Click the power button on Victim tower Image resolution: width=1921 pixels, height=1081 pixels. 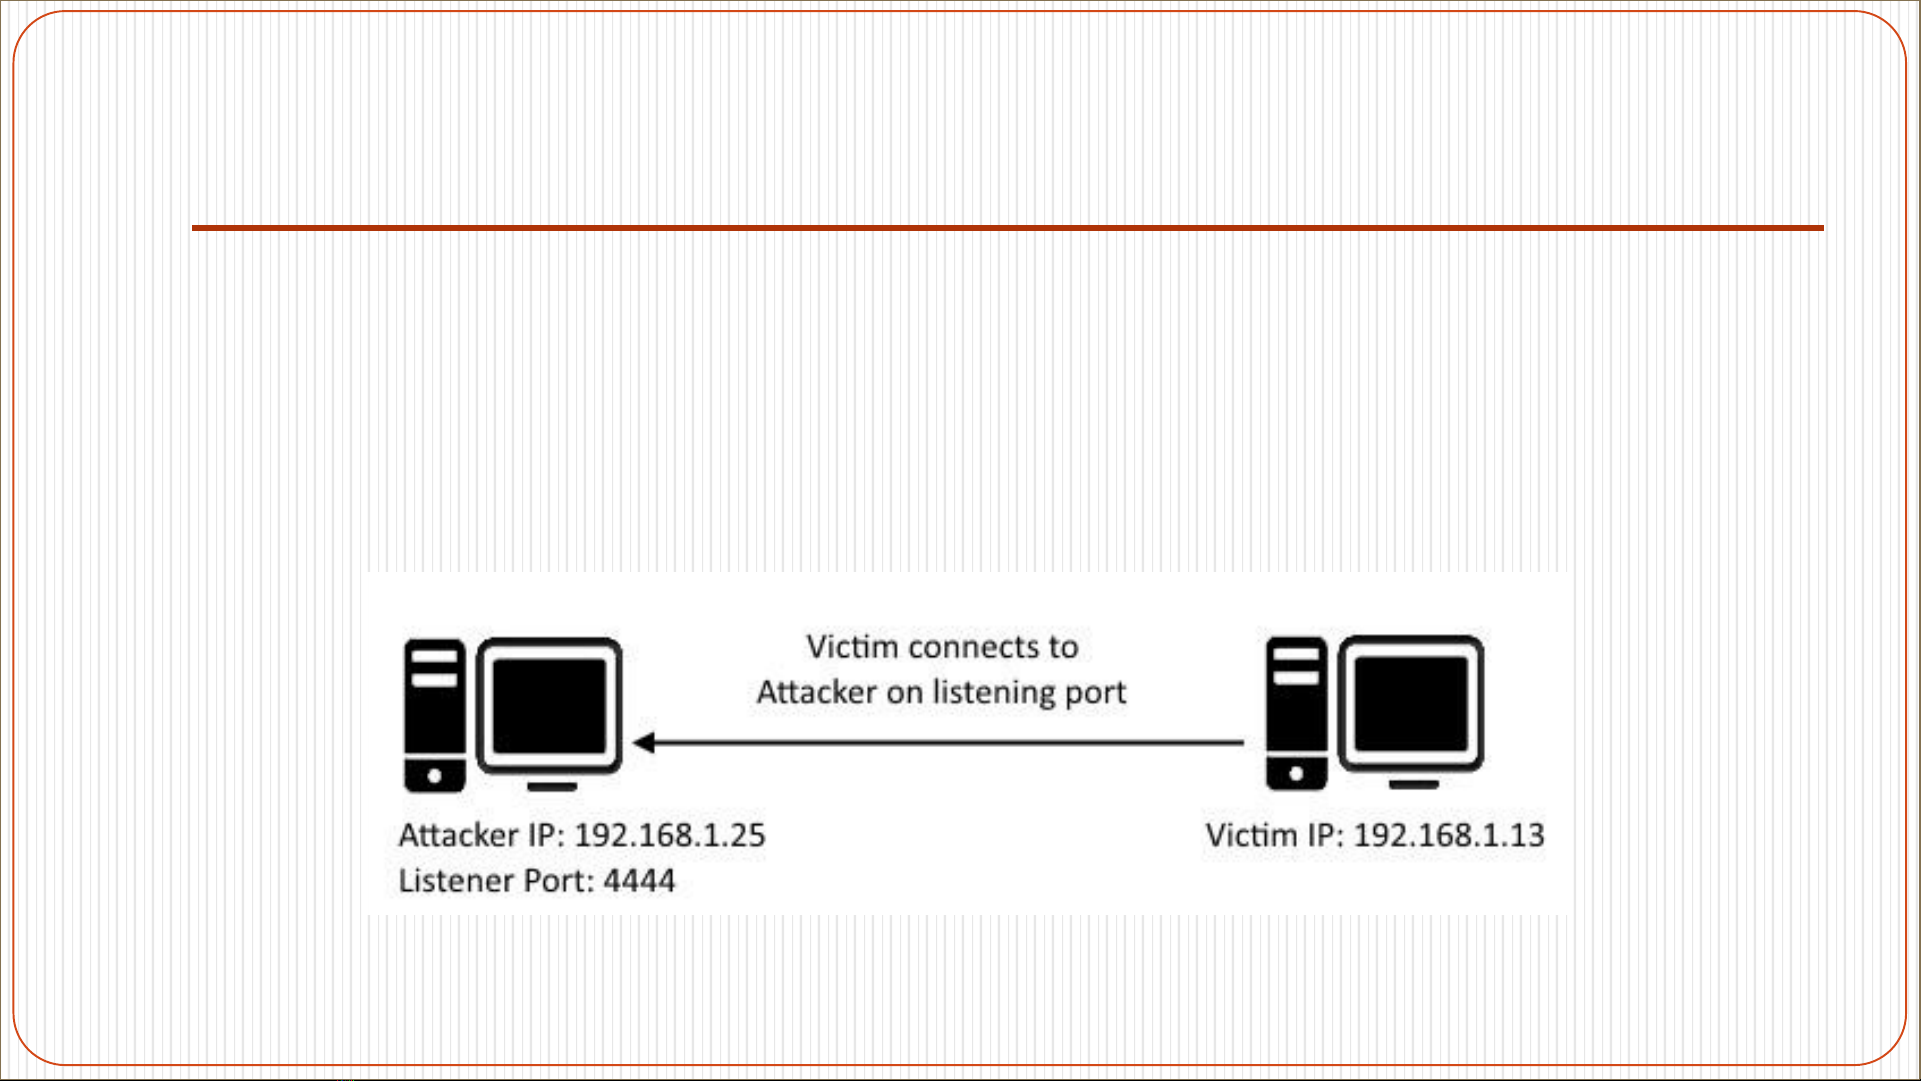[x=1296, y=774]
